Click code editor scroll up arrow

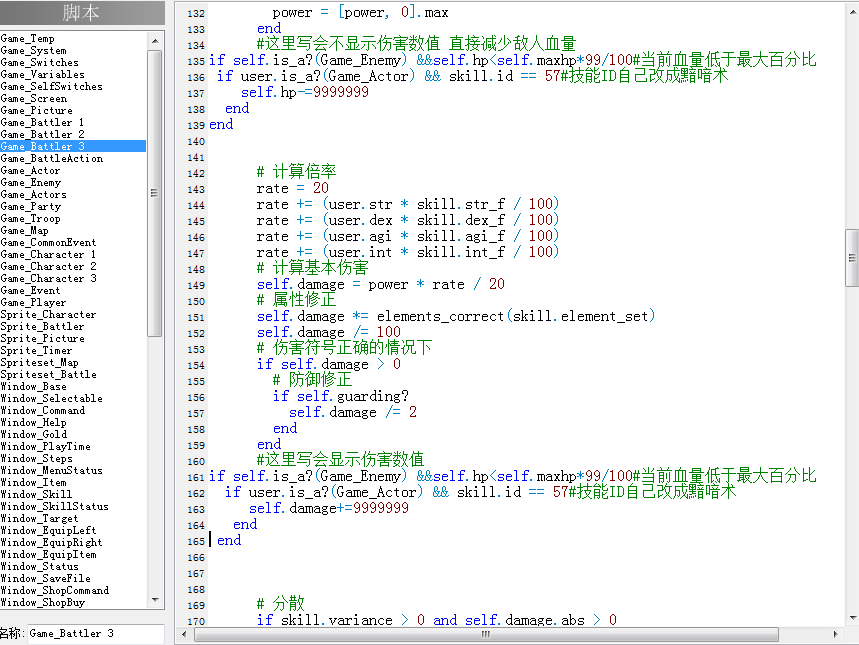coord(852,11)
